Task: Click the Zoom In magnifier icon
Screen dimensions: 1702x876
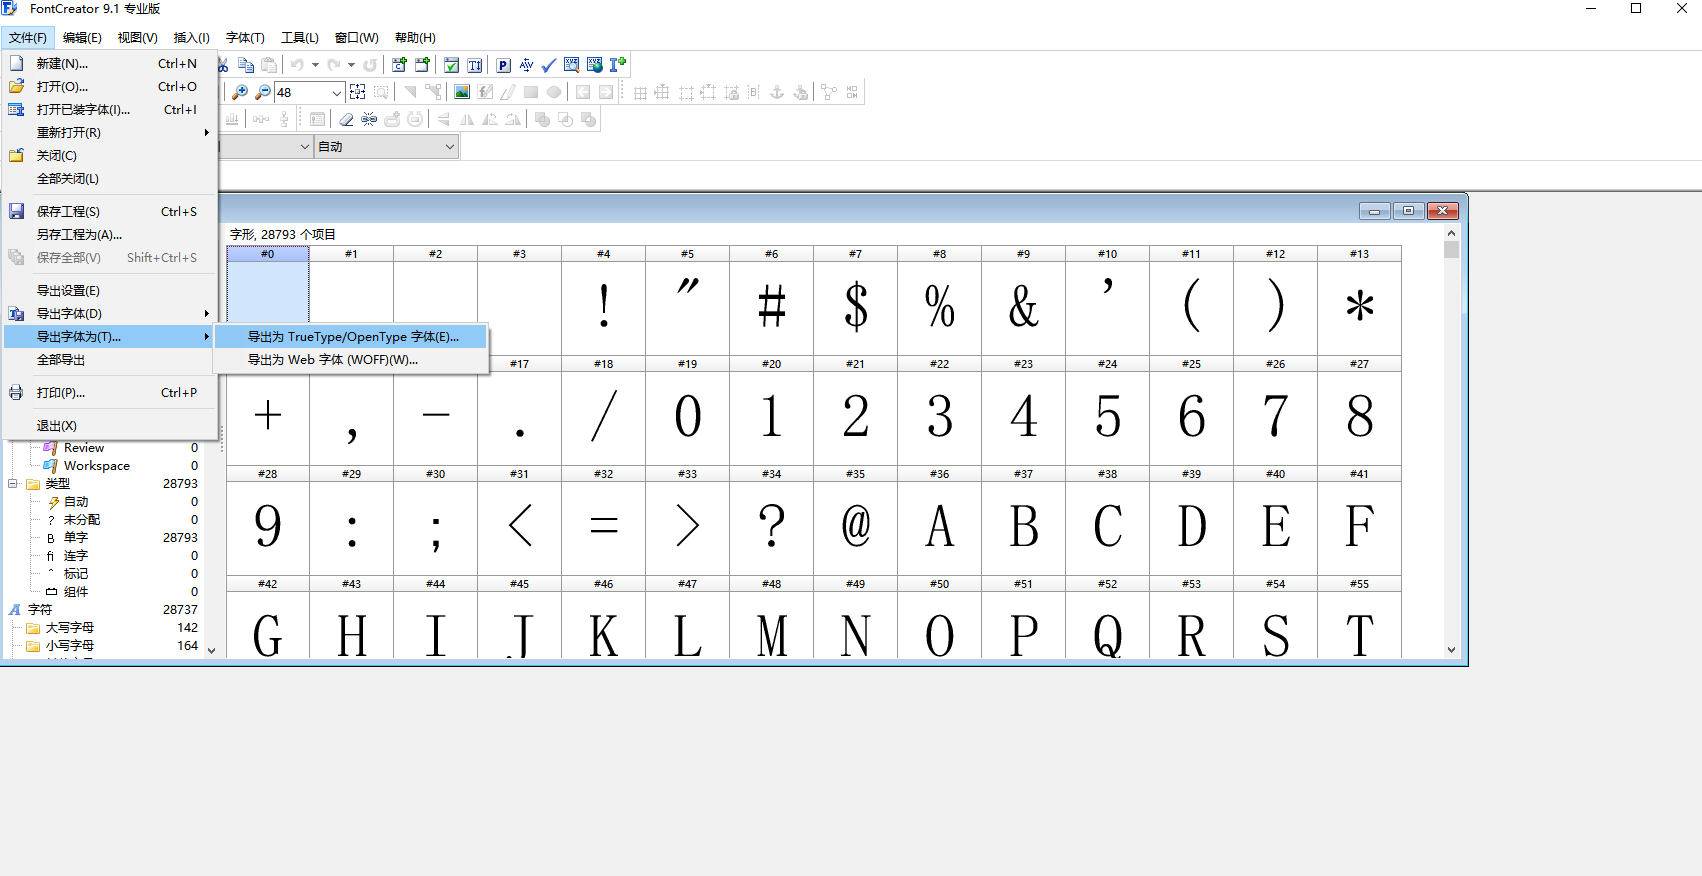Action: (240, 92)
